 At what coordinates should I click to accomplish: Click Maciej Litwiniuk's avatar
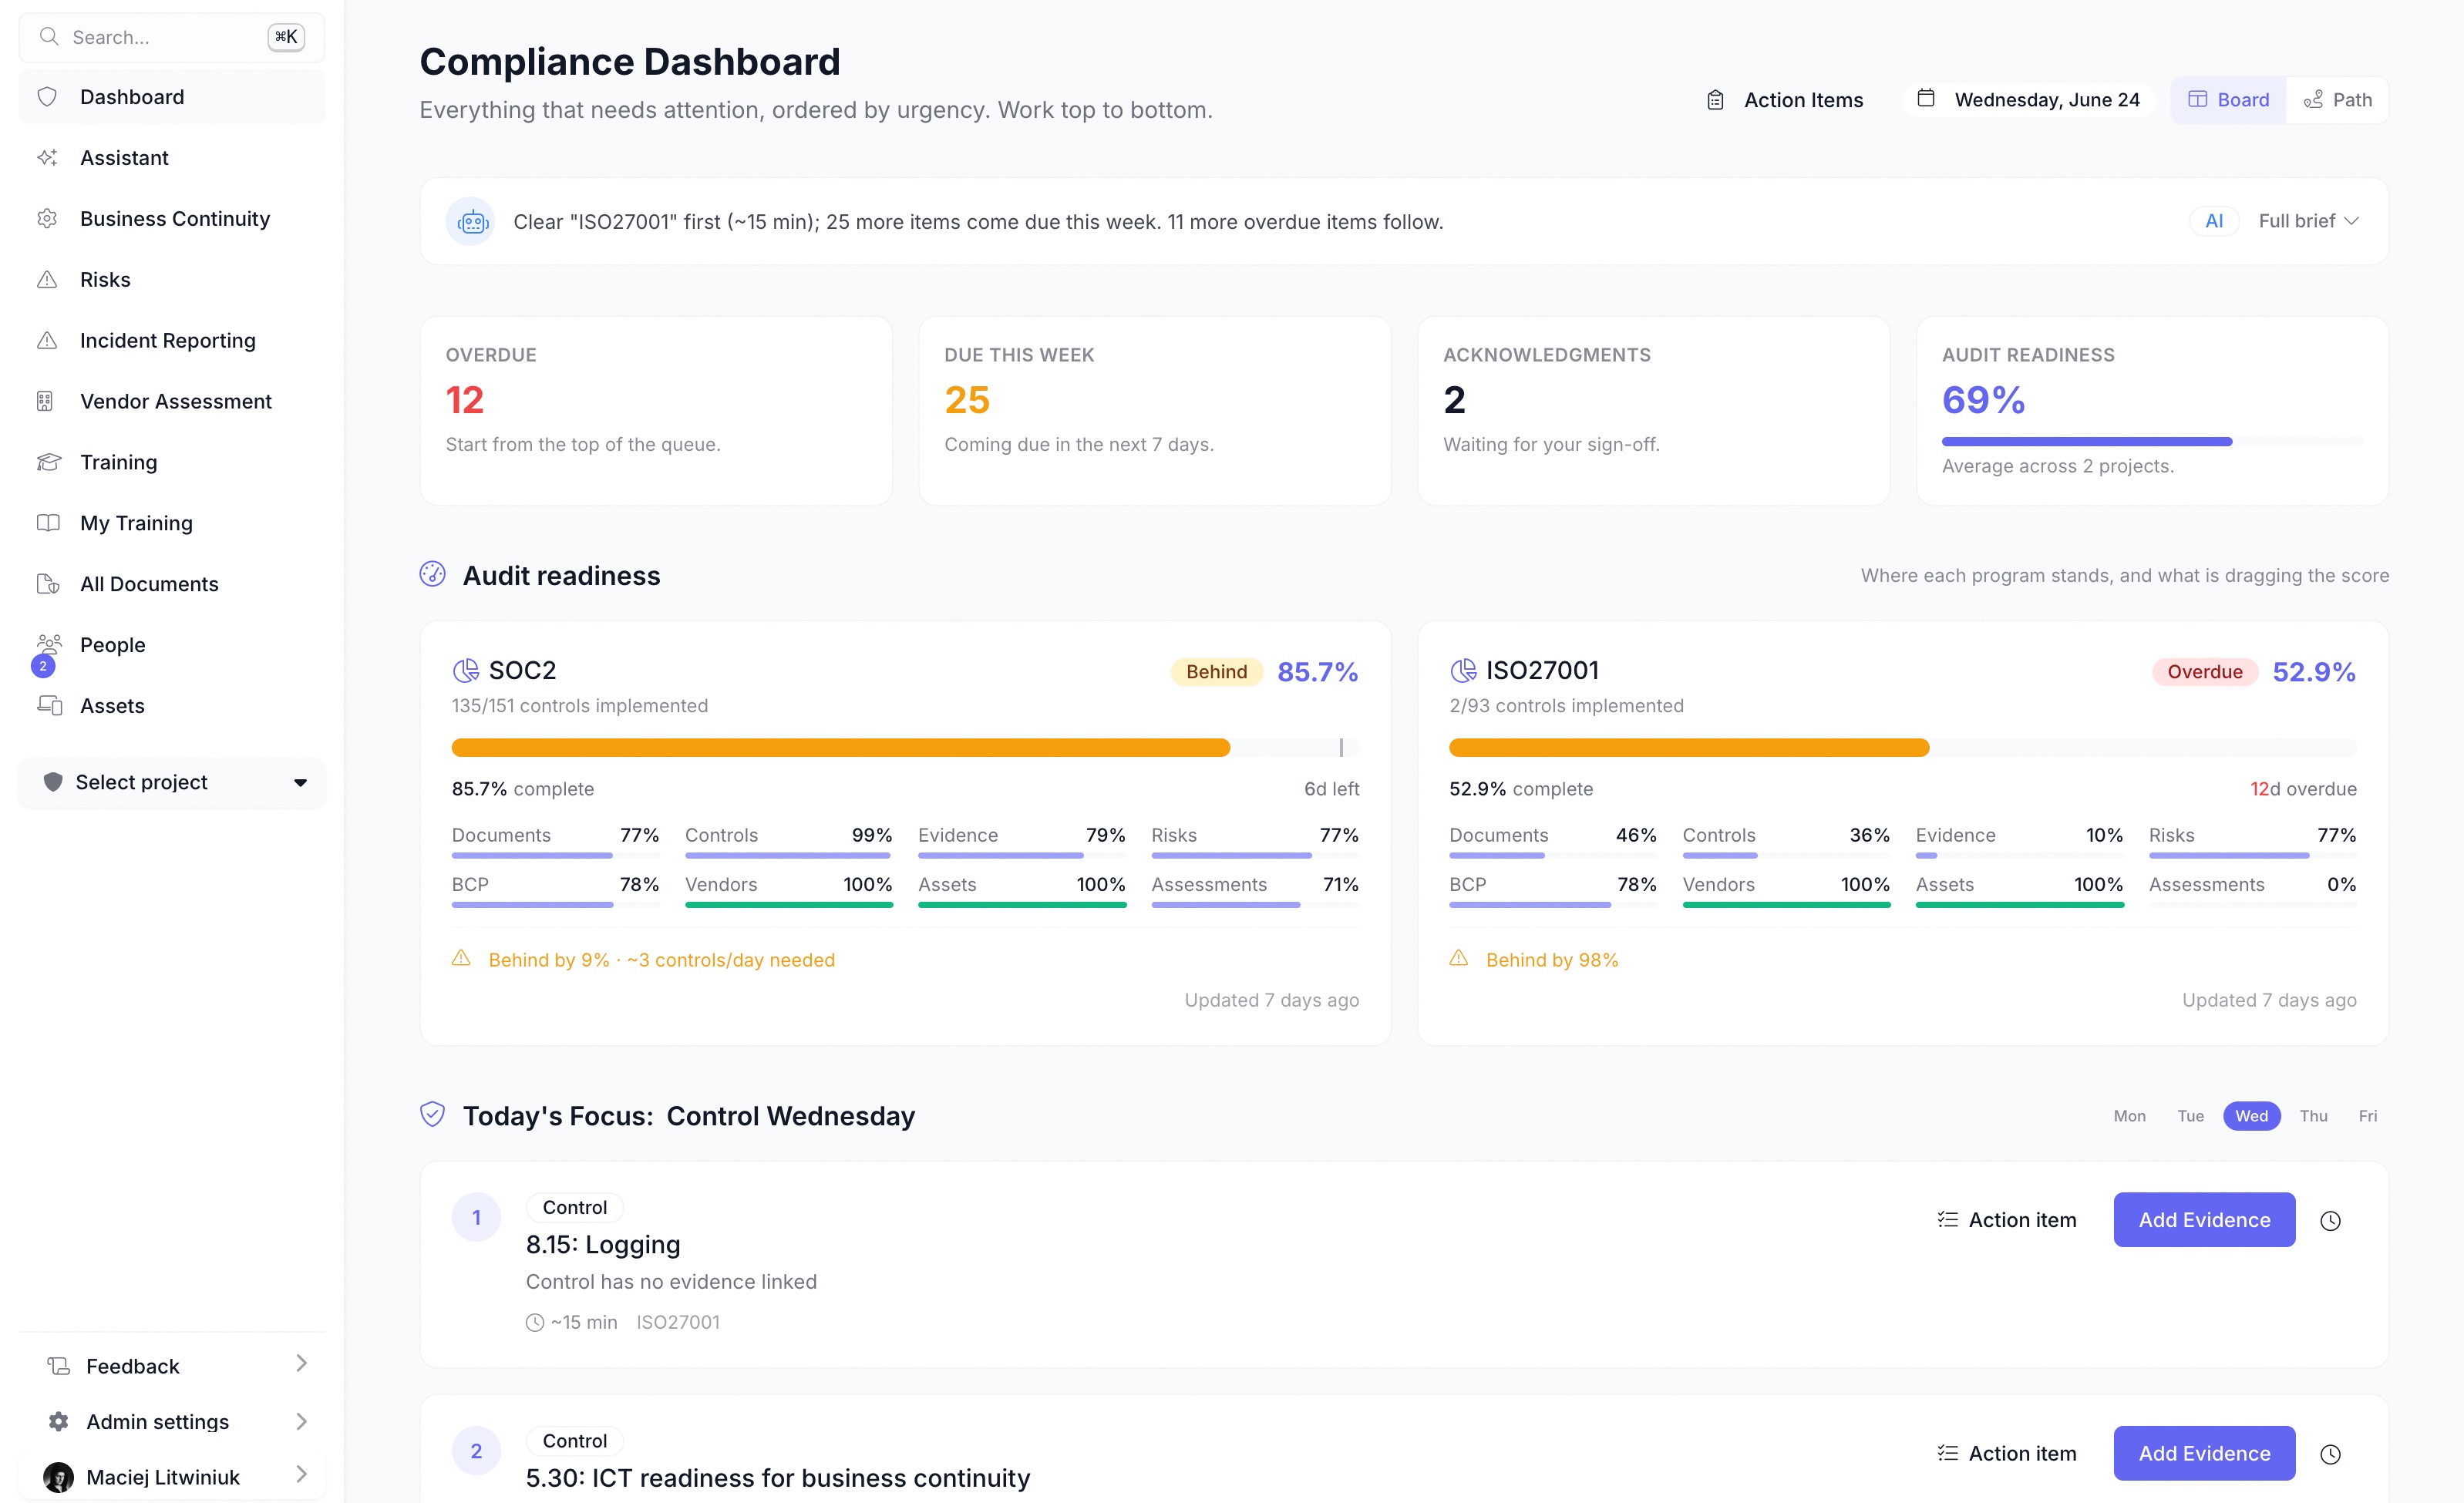59,1477
